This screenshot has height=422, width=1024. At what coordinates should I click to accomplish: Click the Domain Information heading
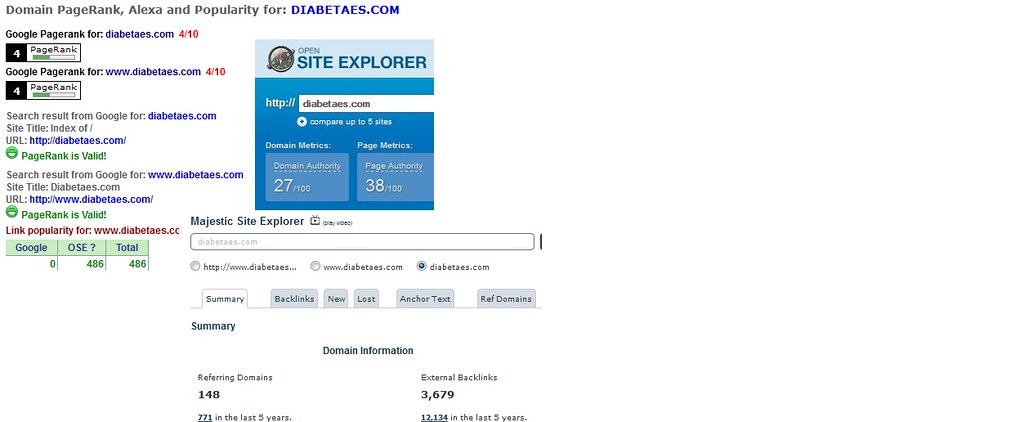(368, 351)
